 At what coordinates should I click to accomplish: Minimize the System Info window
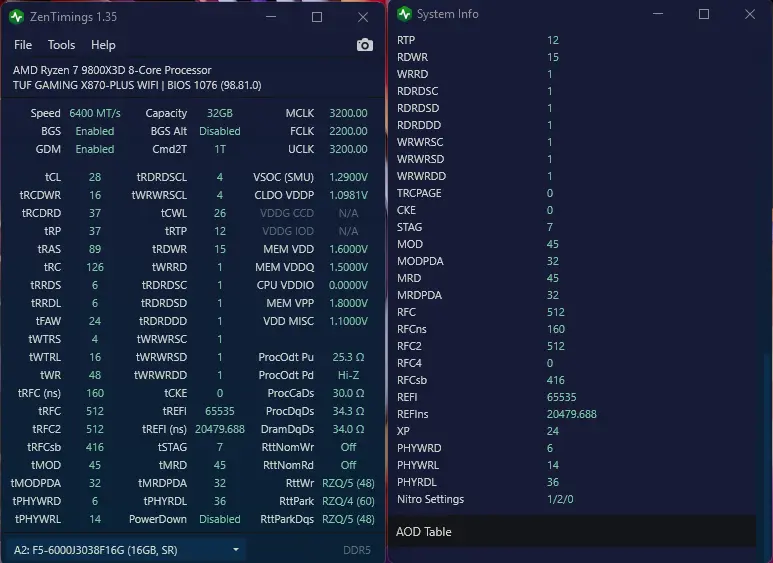[x=658, y=14]
